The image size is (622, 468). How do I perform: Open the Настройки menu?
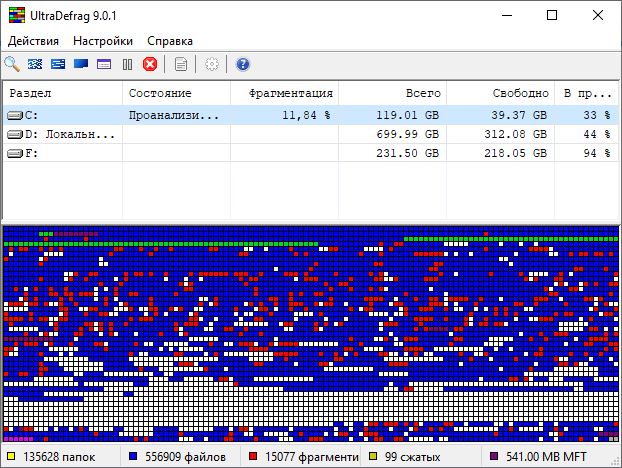point(103,41)
